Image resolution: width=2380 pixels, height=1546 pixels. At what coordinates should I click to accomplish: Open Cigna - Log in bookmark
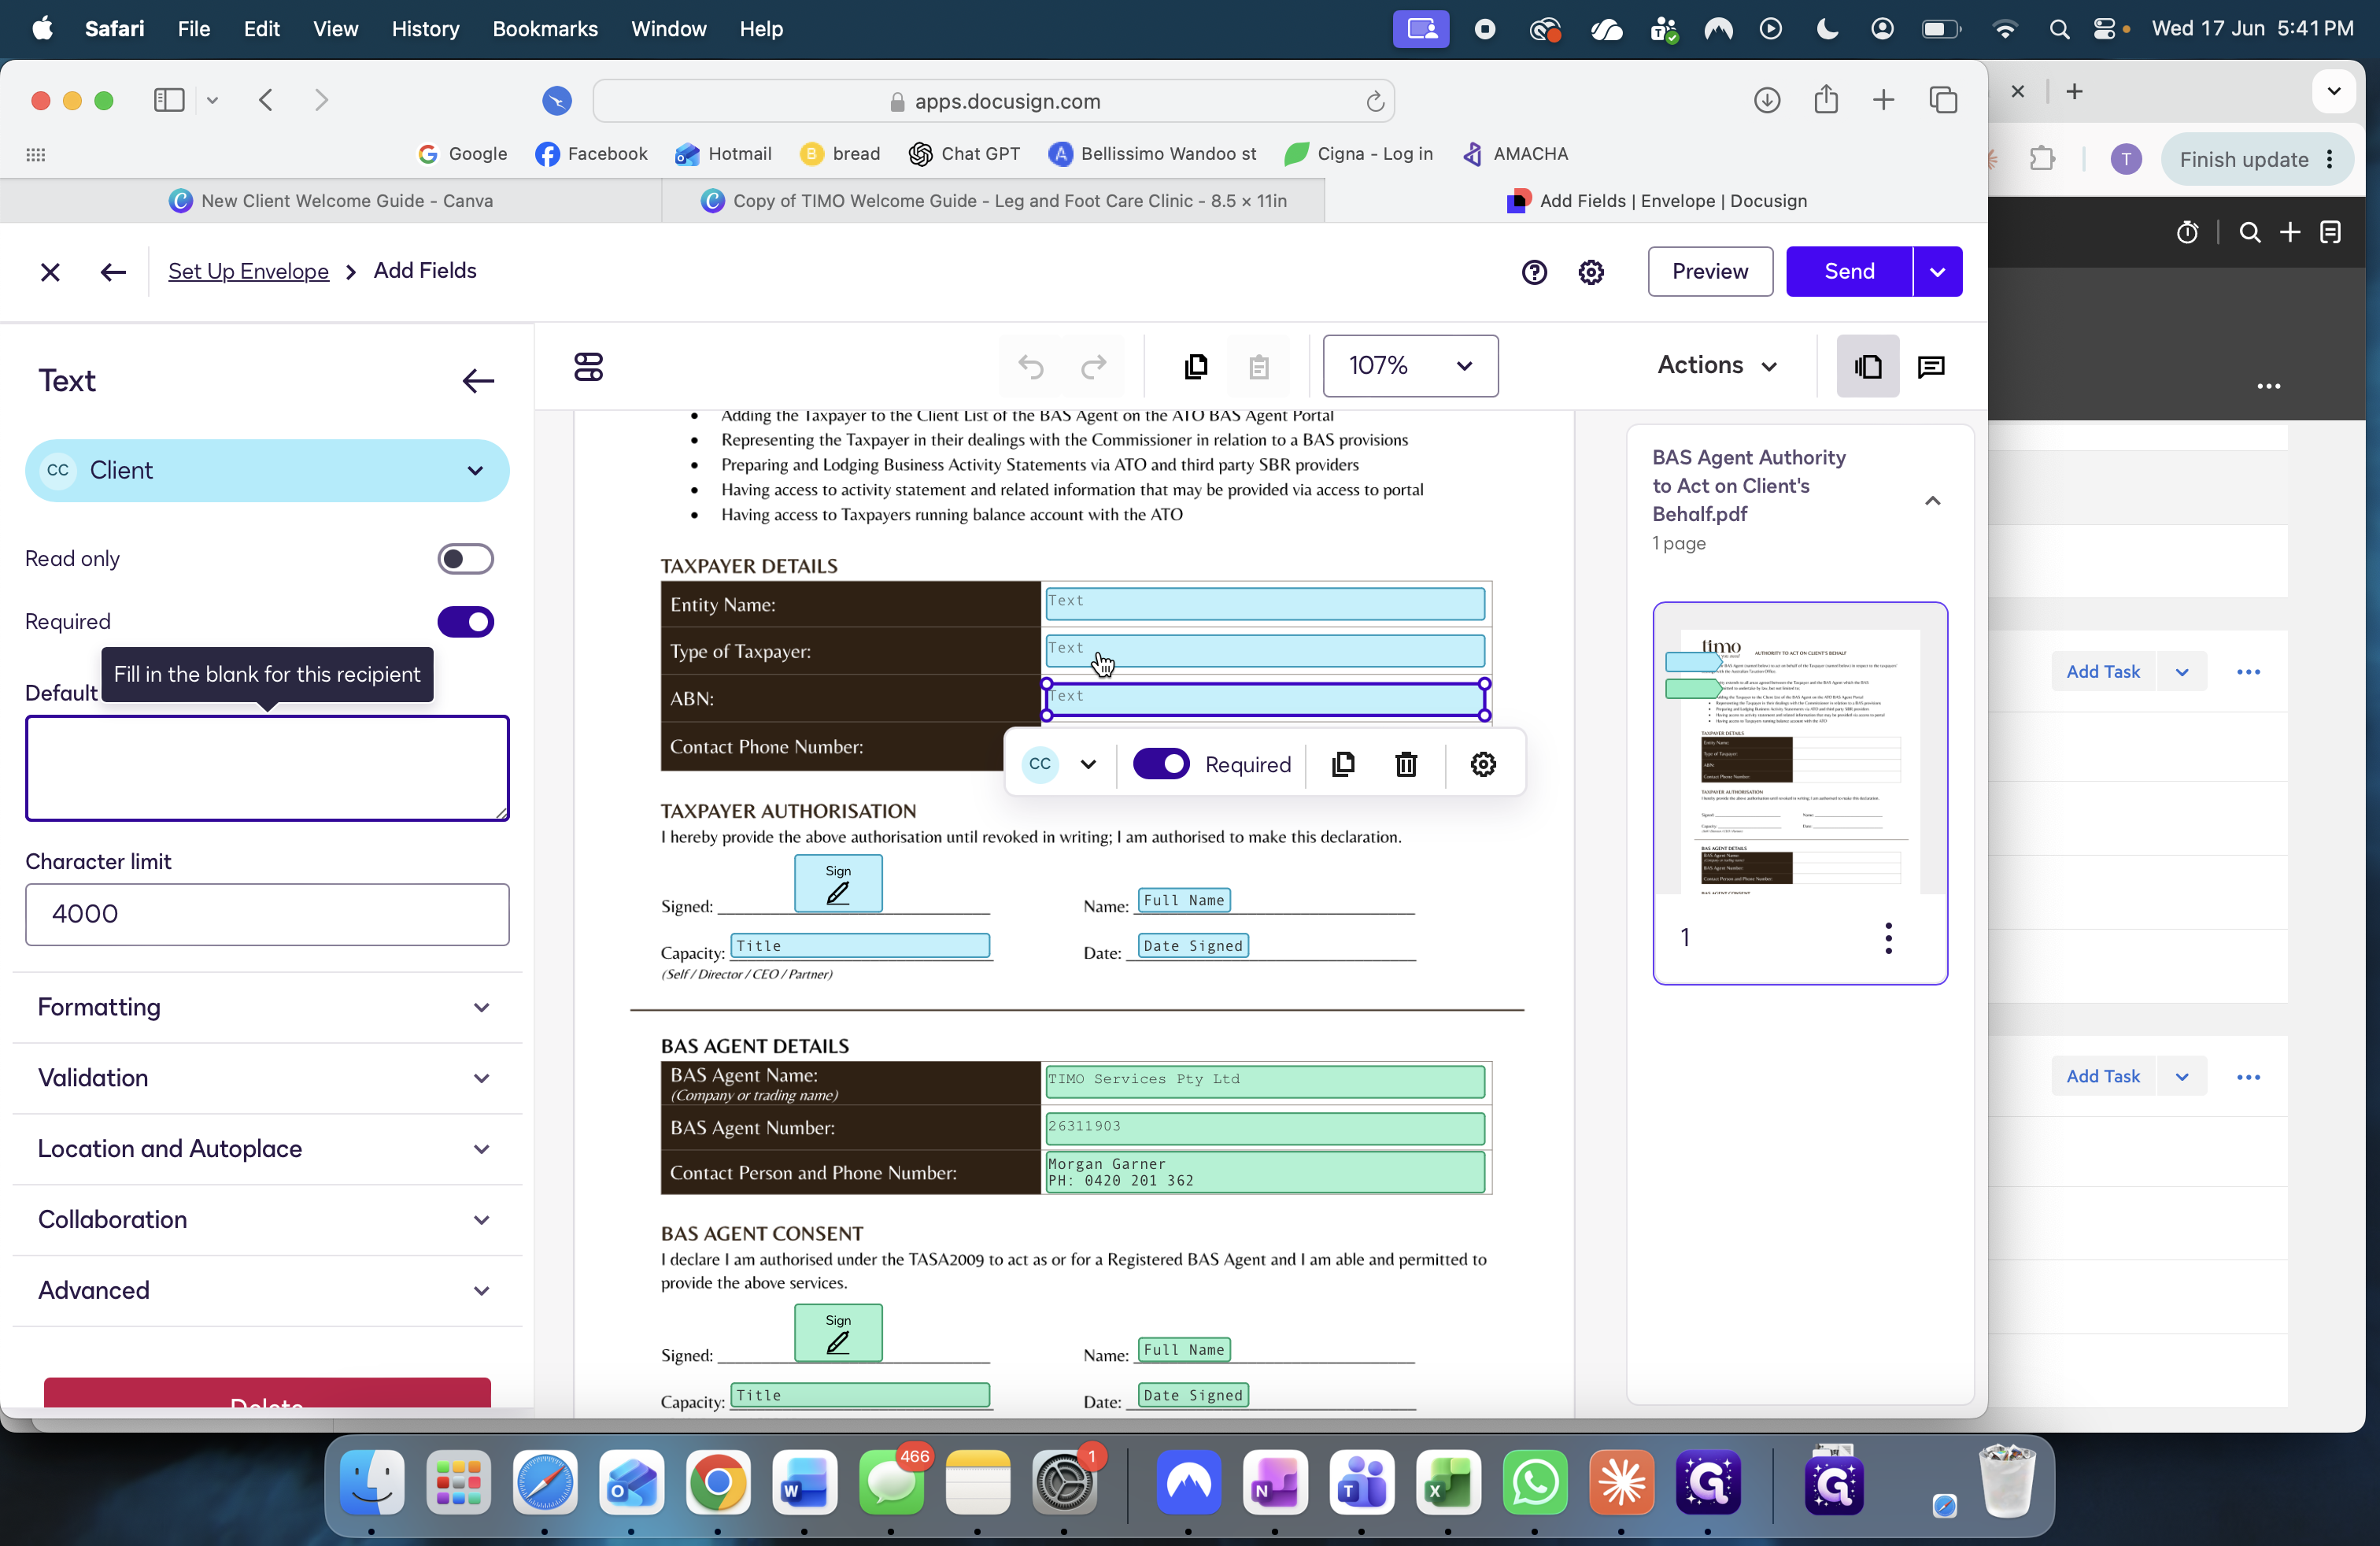1359,154
